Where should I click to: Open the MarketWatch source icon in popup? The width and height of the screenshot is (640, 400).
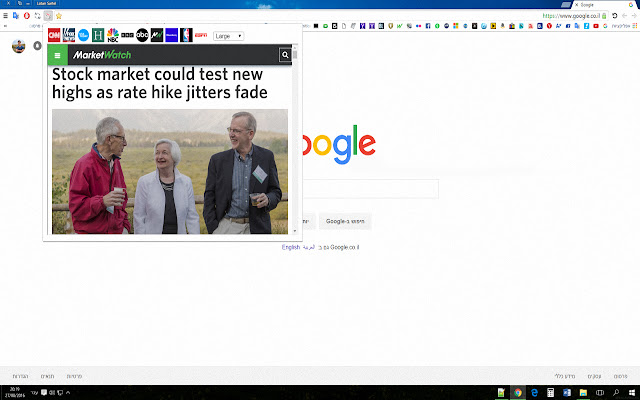(157, 35)
